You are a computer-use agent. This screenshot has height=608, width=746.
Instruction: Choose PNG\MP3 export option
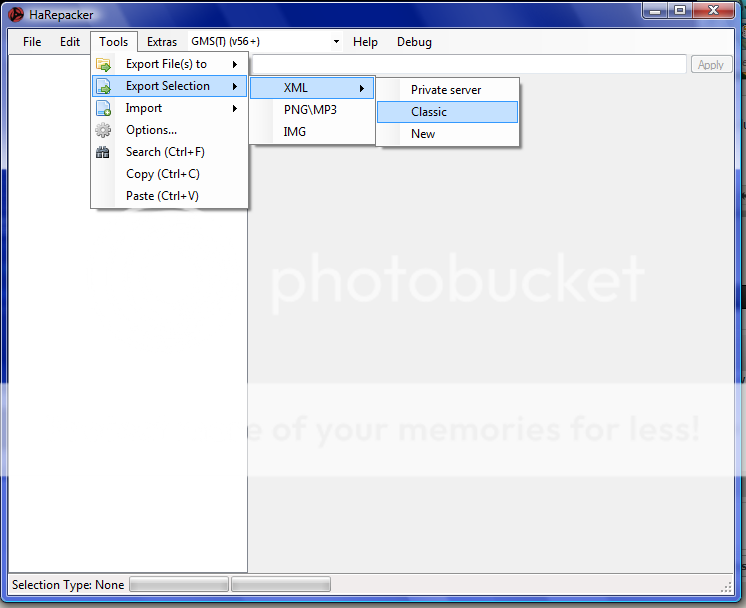[310, 110]
